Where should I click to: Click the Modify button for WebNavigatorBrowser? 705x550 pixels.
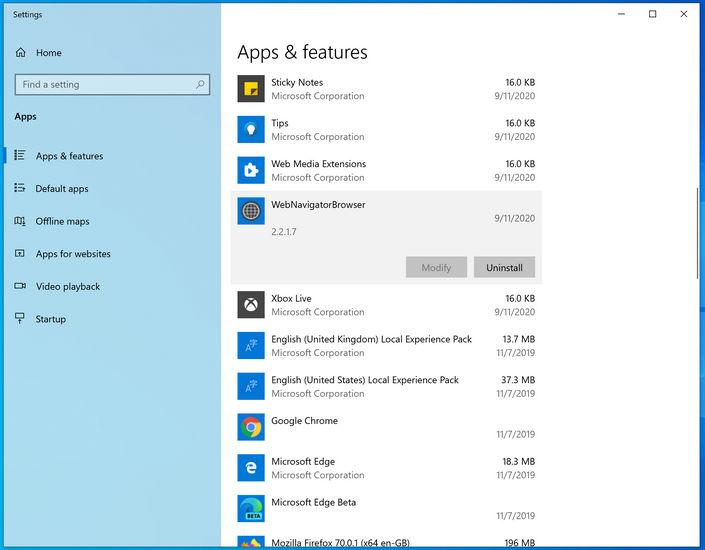coord(436,267)
